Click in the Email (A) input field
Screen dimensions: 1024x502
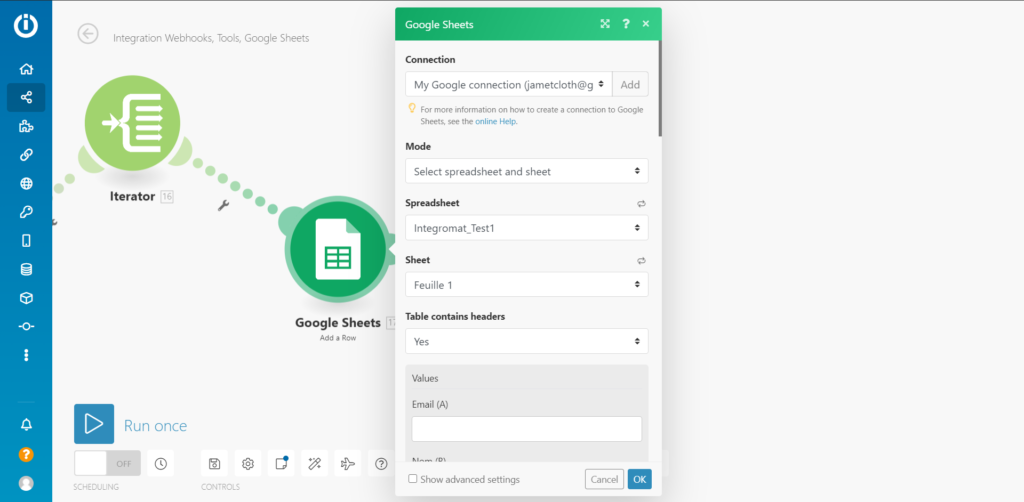(x=527, y=429)
